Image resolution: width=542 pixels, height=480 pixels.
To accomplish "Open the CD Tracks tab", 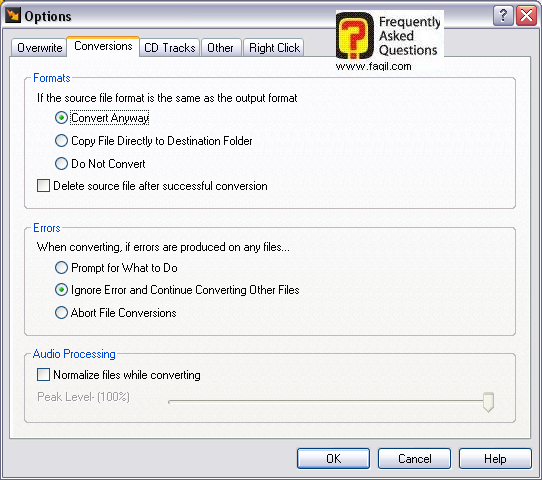I will point(170,48).
